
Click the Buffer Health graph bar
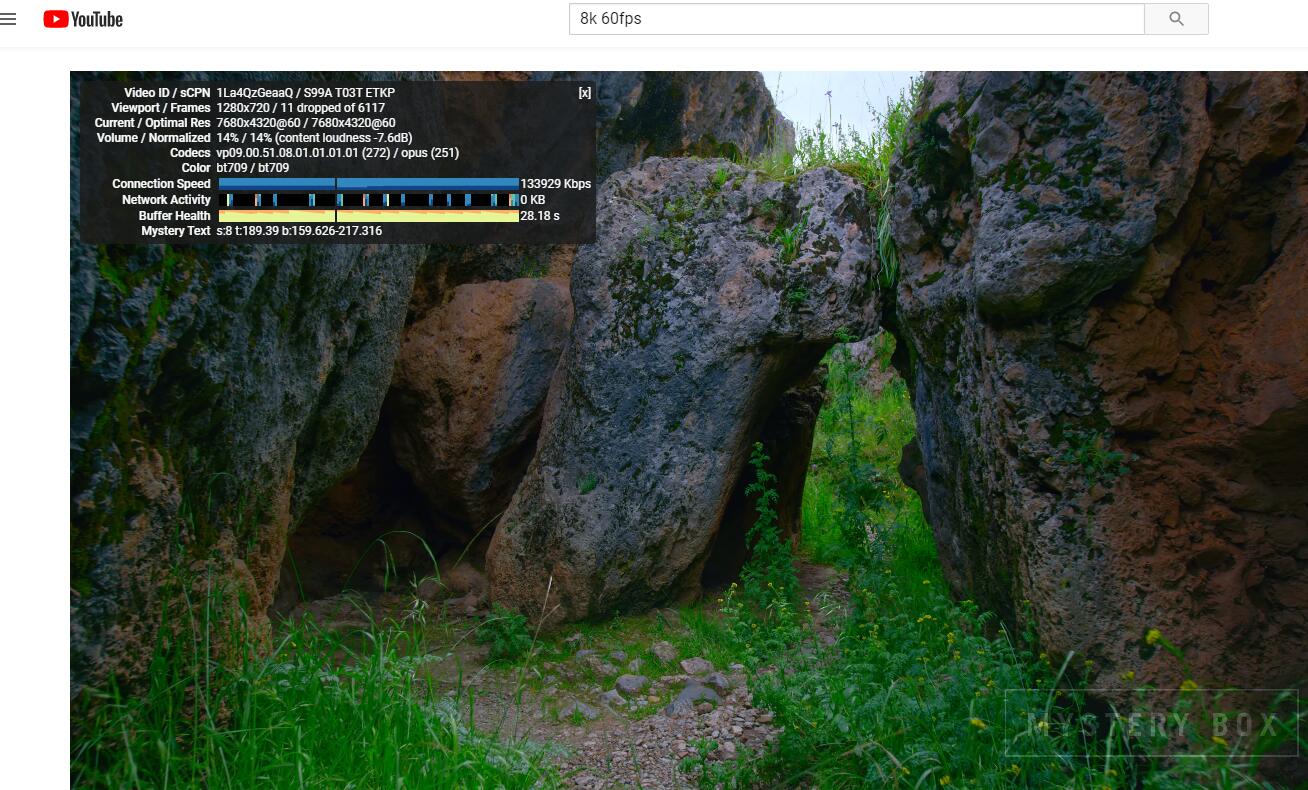point(368,216)
